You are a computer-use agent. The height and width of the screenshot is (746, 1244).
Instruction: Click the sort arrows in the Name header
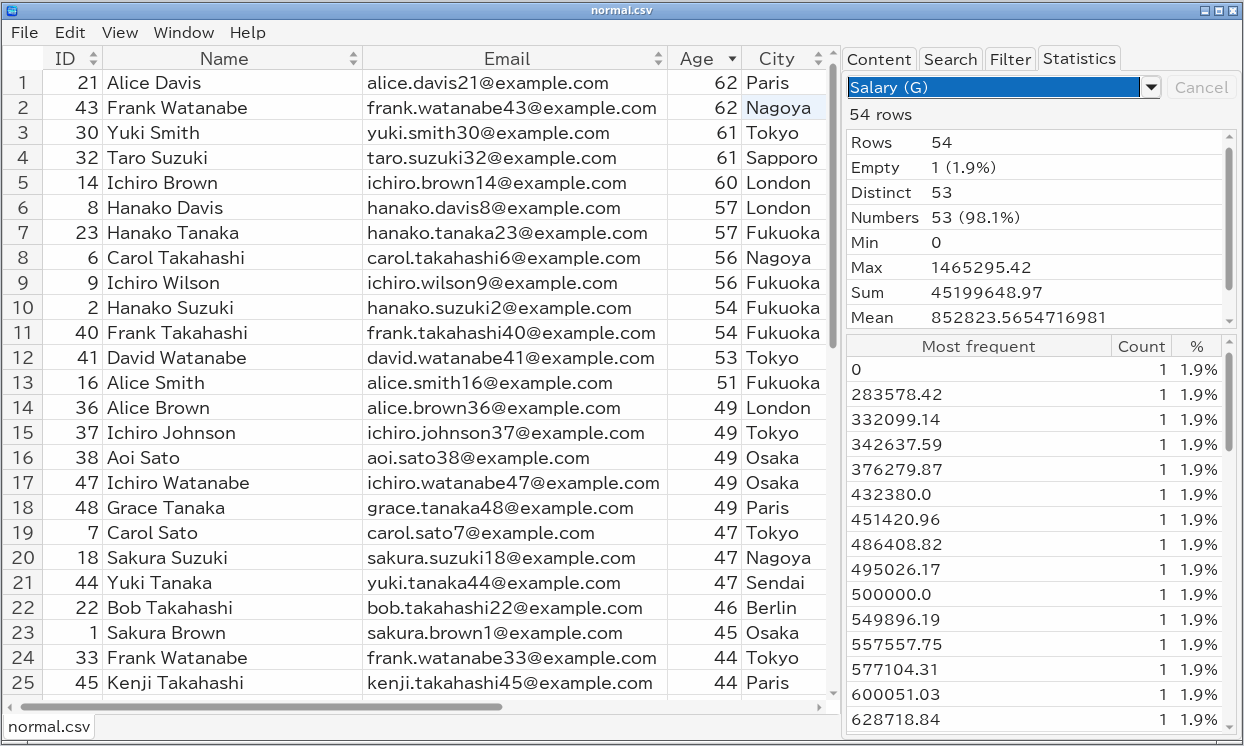pos(353,59)
